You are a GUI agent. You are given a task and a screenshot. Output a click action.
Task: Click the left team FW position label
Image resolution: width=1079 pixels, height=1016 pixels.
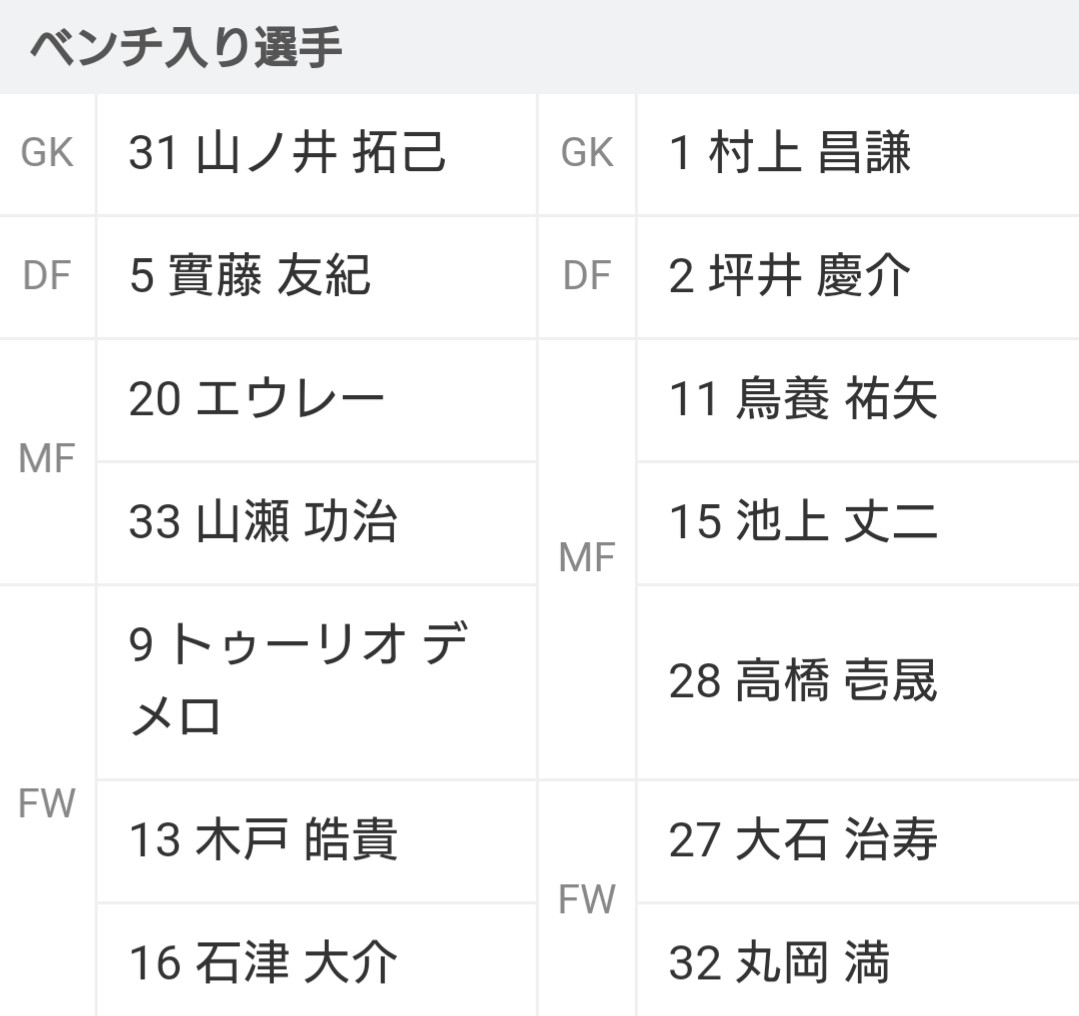coord(47,803)
